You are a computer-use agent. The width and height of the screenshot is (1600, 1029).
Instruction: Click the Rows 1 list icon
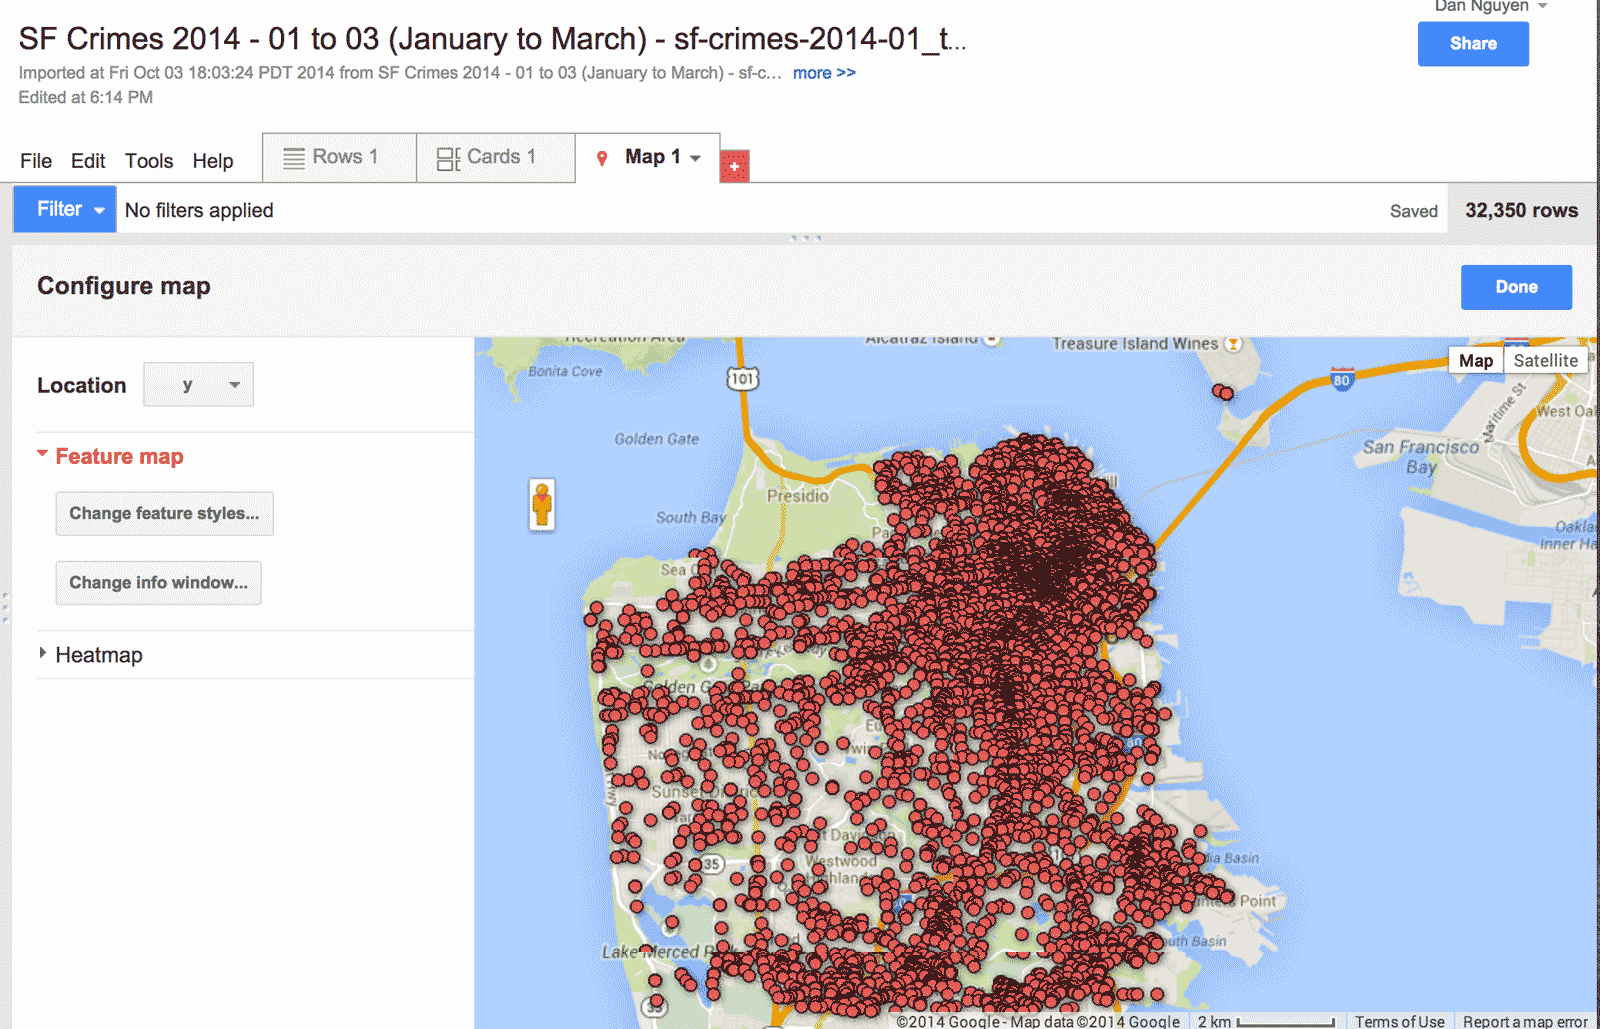(x=294, y=158)
